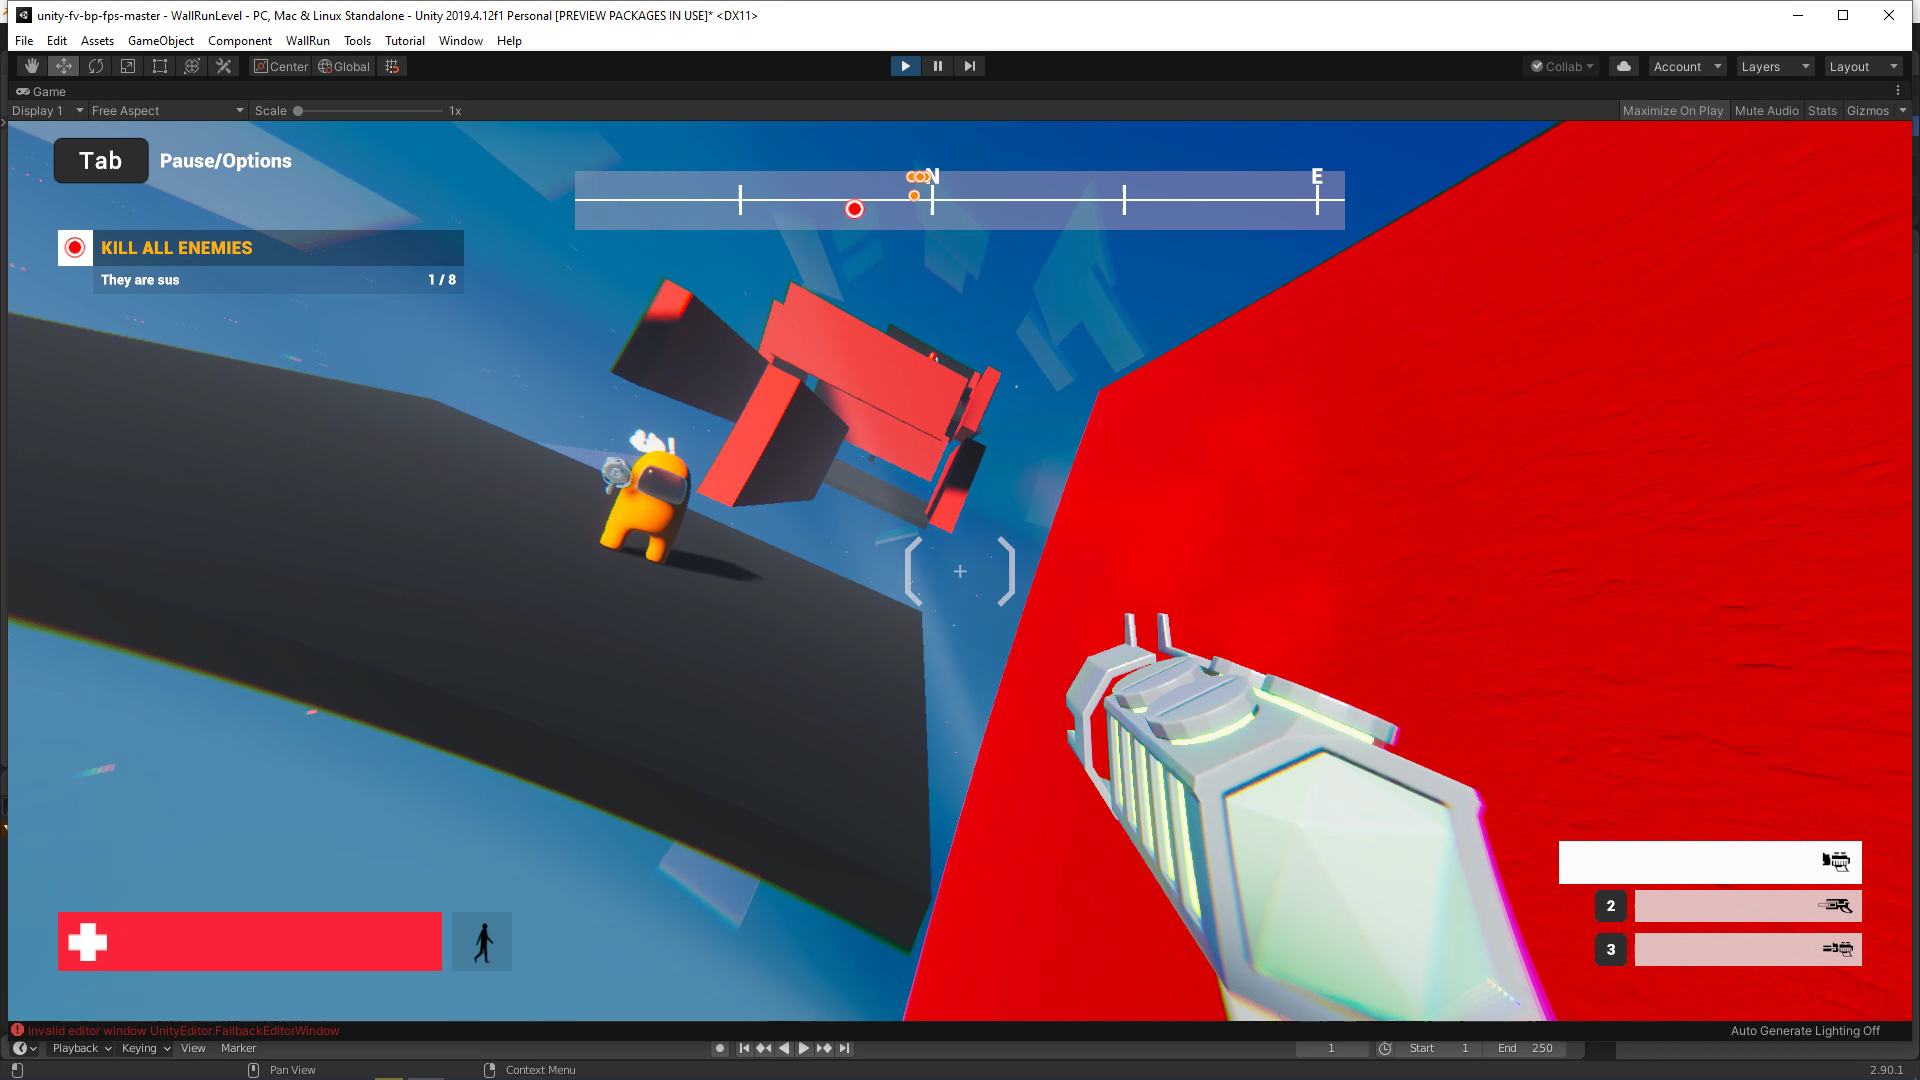The height and width of the screenshot is (1080, 1920).
Task: Select weapon slot 3 in the HUD
Action: coord(1748,949)
